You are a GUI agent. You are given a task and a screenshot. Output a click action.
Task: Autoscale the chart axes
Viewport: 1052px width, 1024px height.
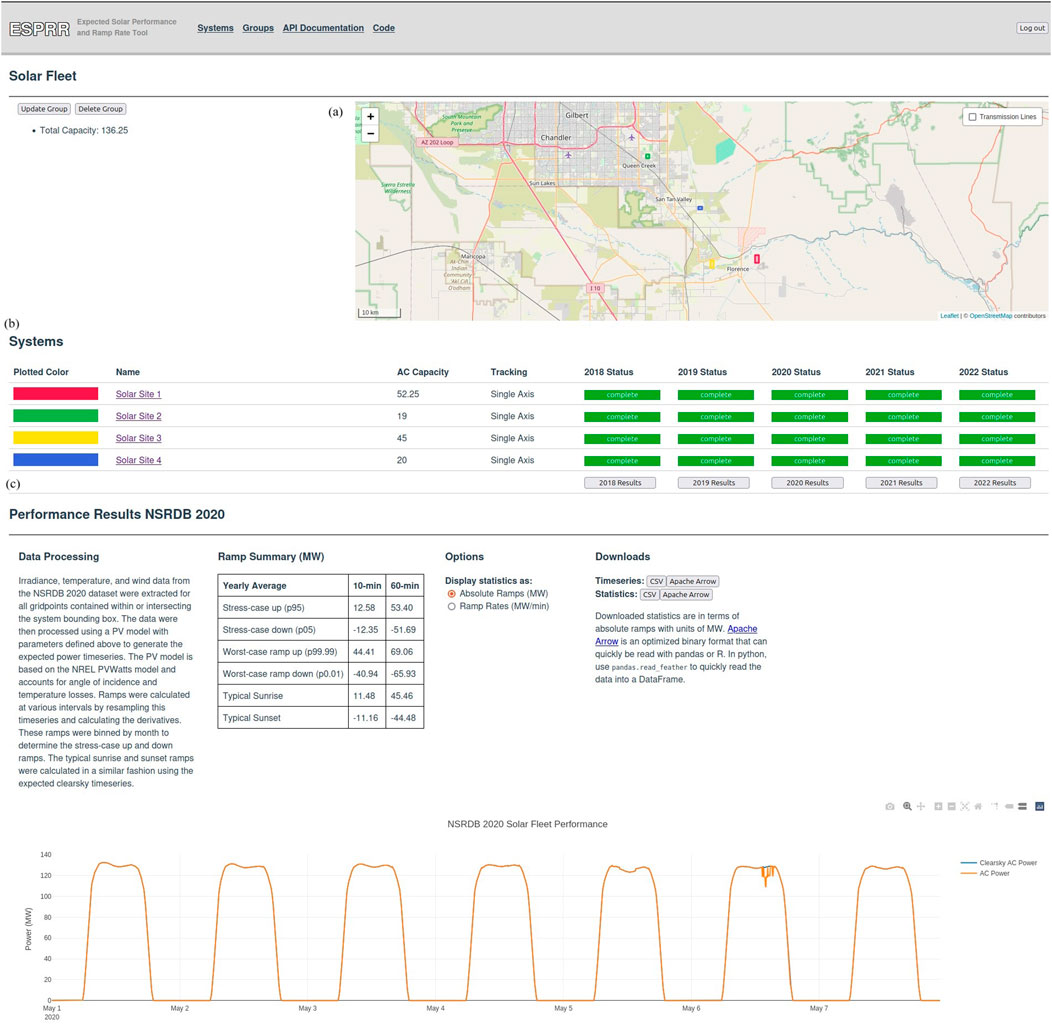(x=965, y=807)
